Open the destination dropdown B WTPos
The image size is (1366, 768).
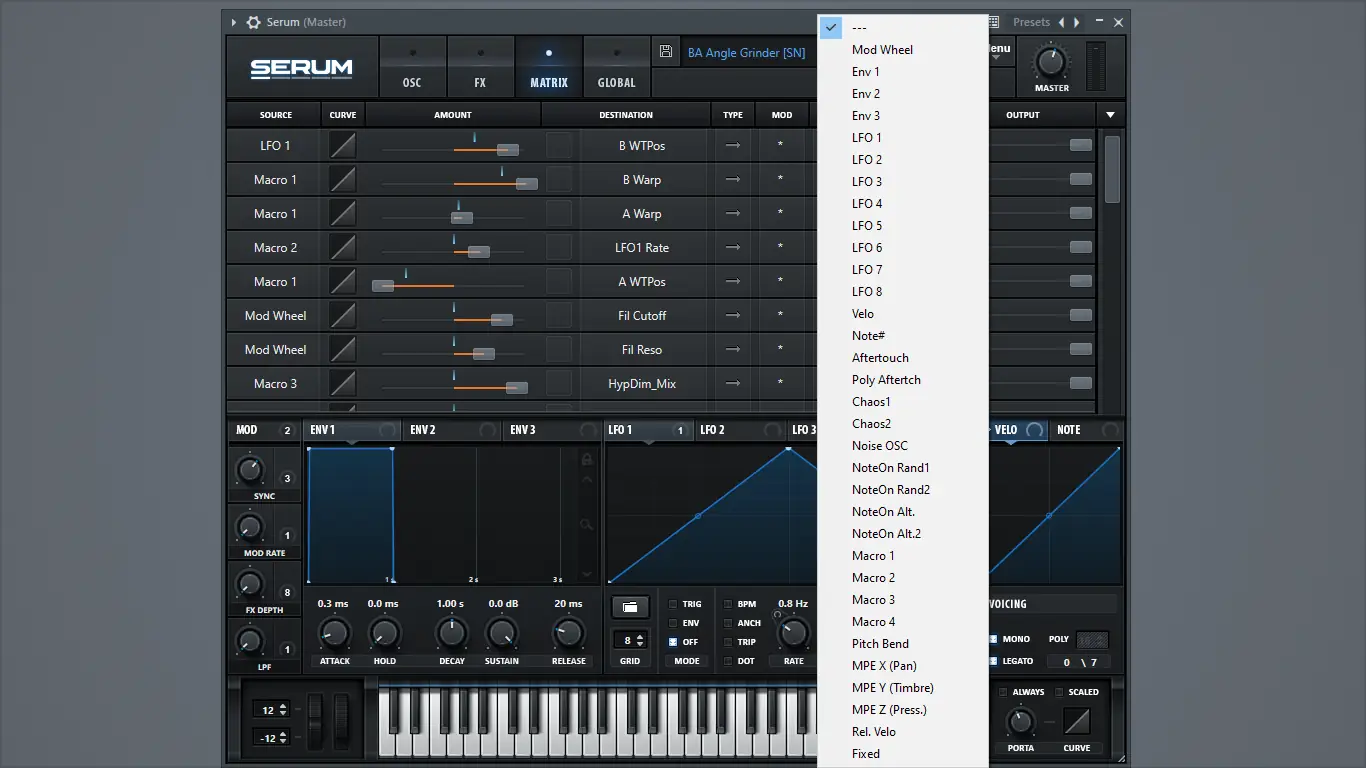(642, 145)
